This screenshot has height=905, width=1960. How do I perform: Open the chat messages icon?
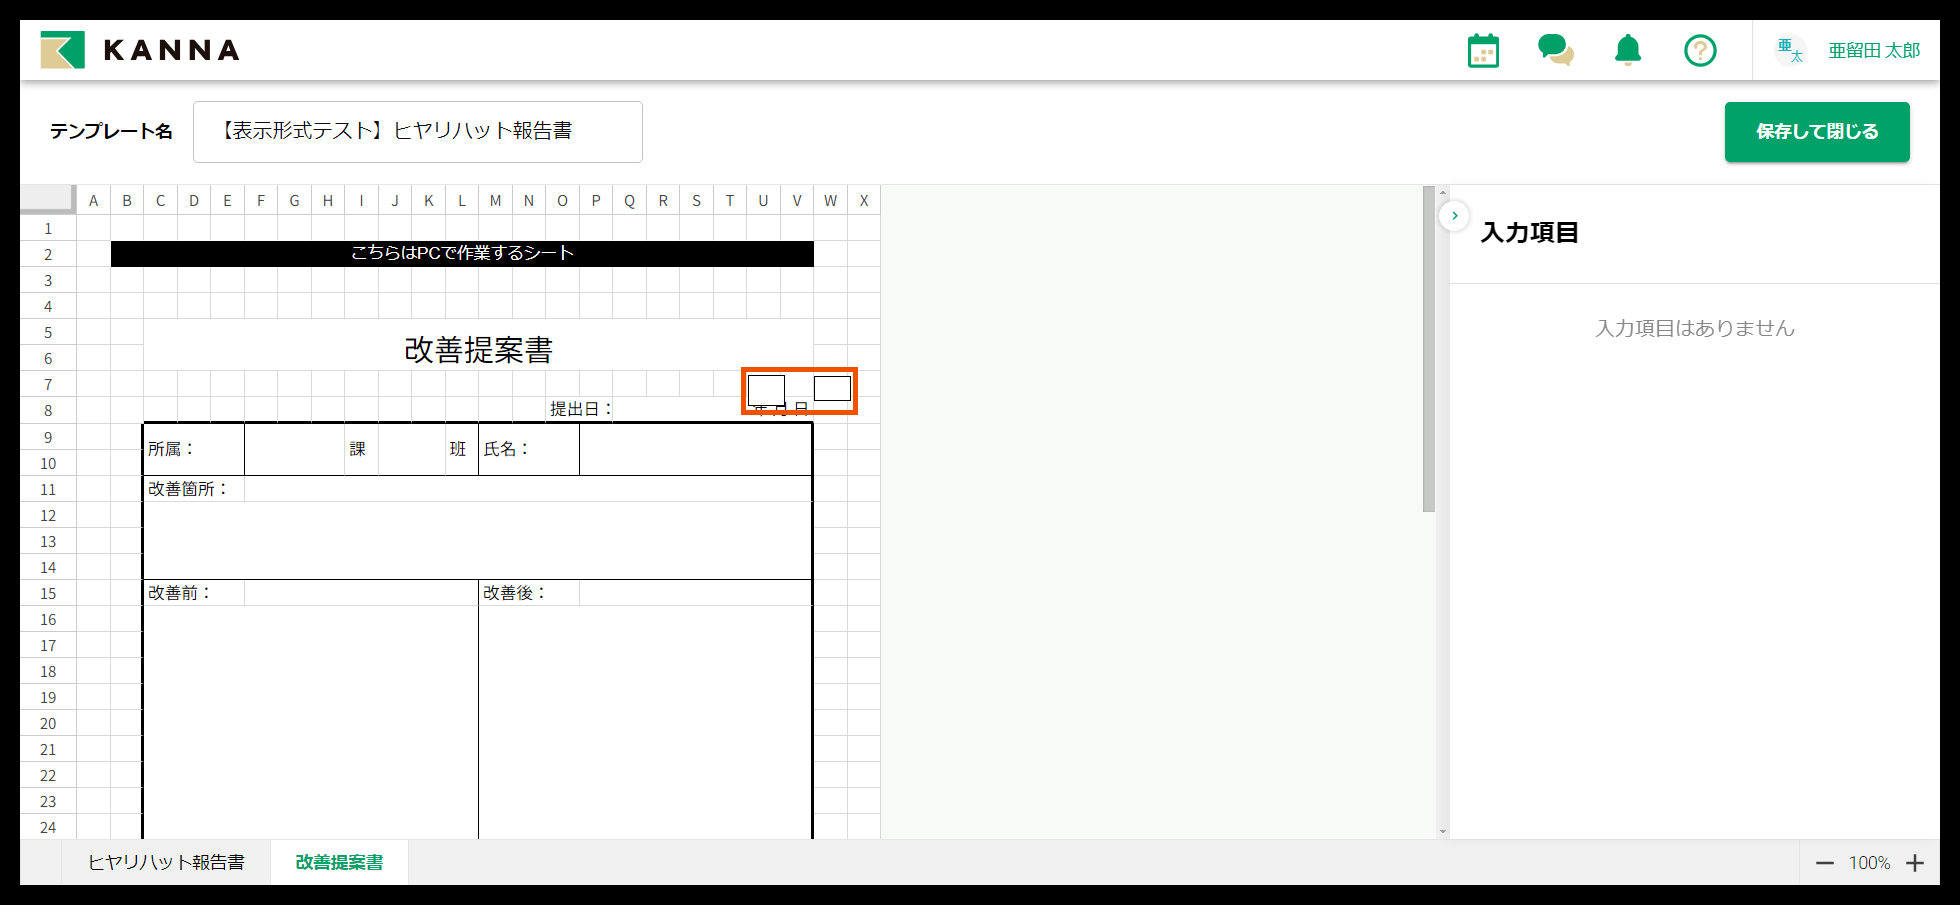click(x=1556, y=49)
